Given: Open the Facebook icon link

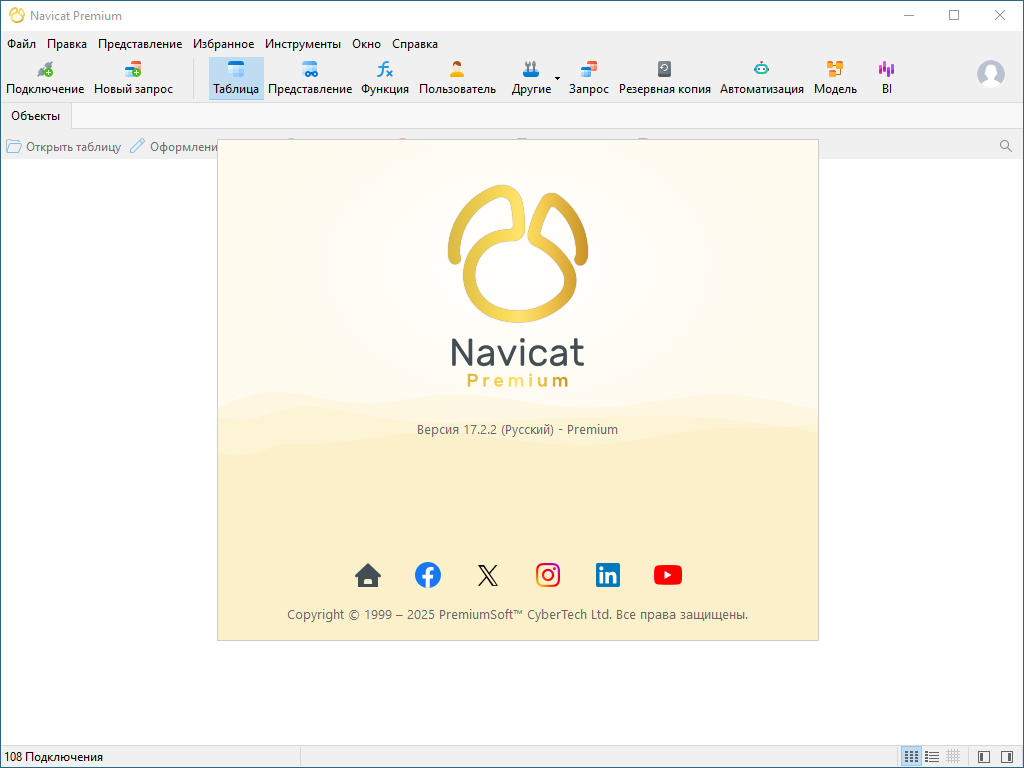Looking at the screenshot, I should (x=428, y=575).
